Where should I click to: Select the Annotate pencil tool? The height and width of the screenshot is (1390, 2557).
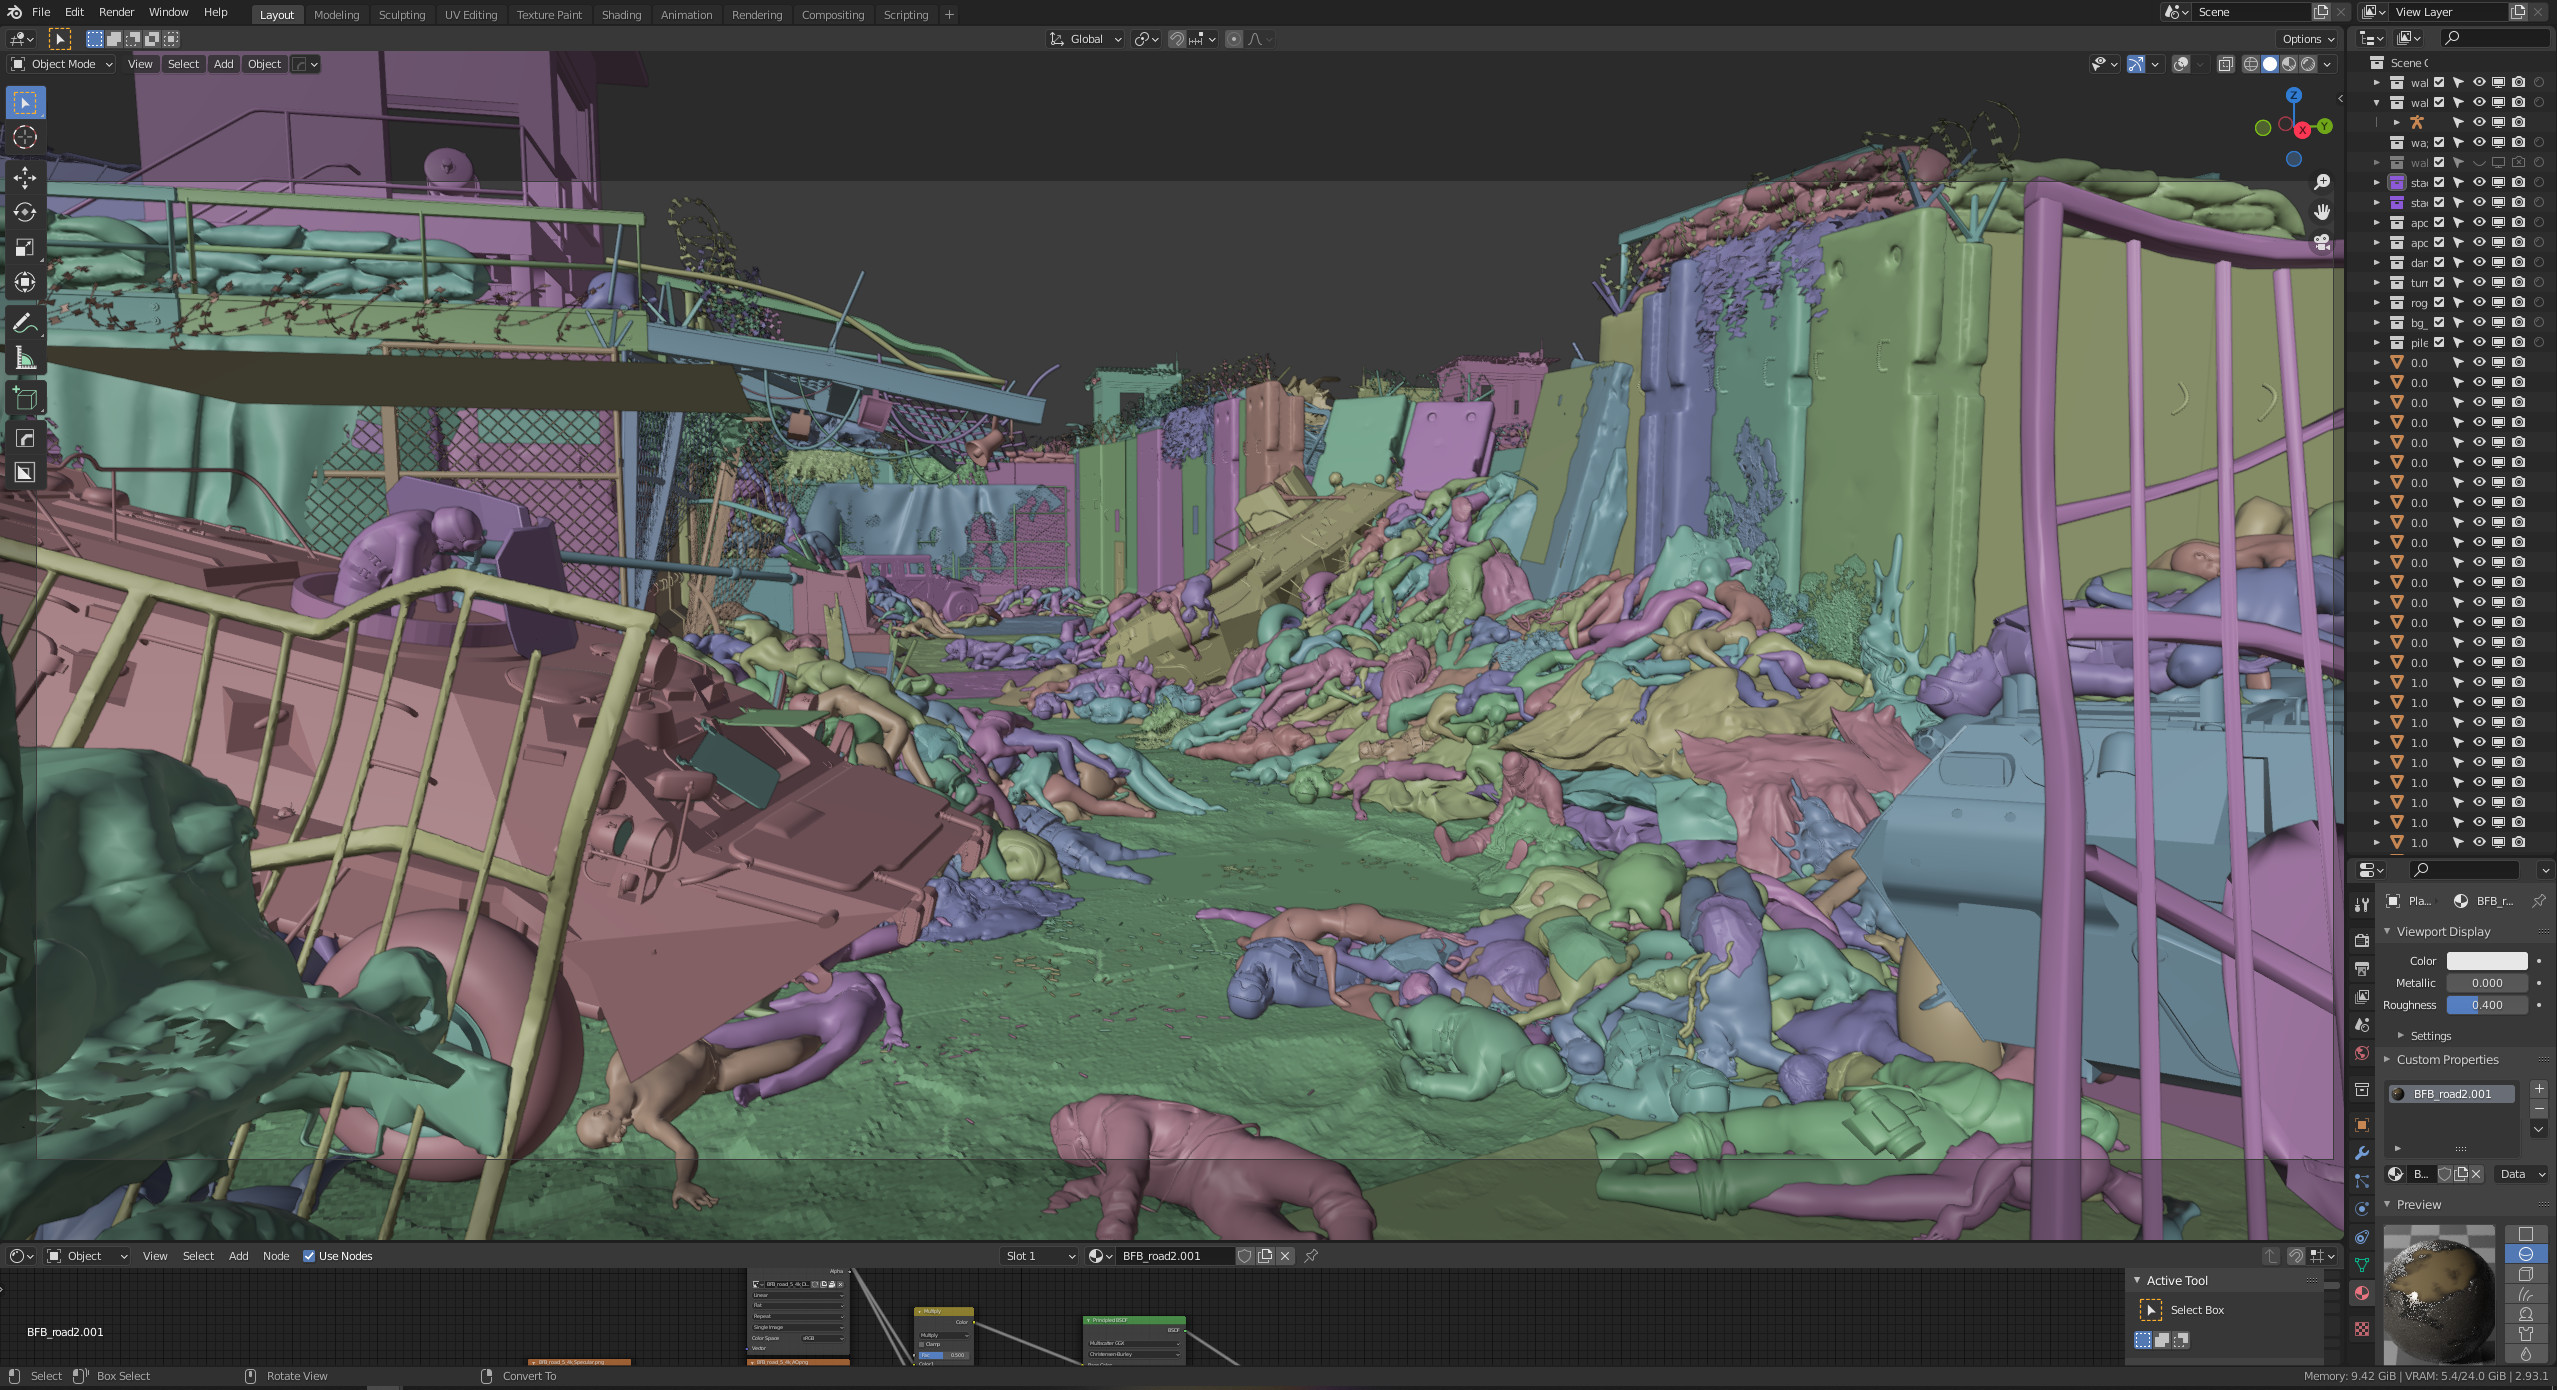pyautogui.click(x=25, y=323)
